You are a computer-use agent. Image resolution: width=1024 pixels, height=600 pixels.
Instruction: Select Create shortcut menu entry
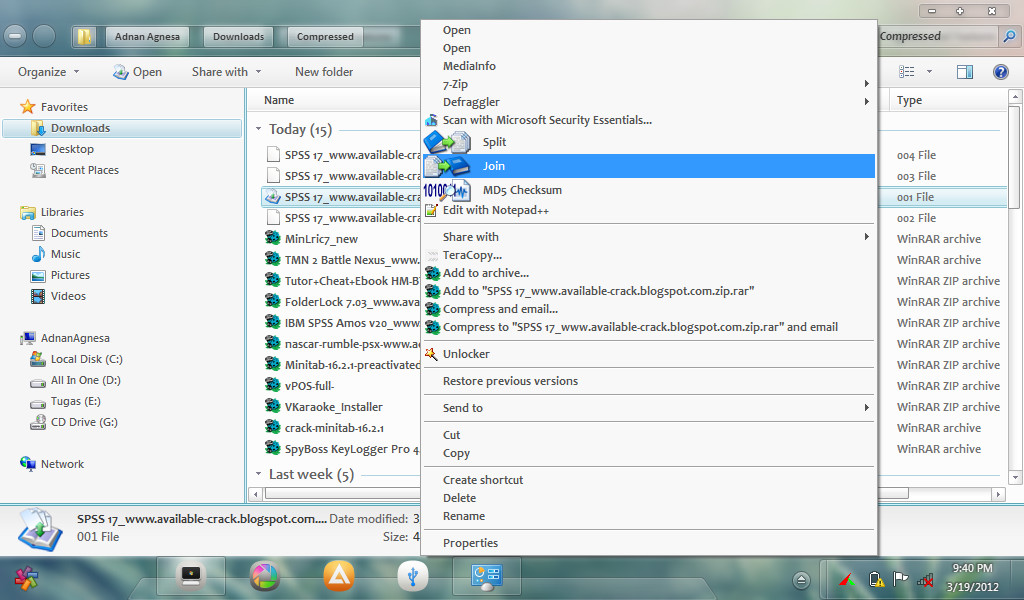click(483, 480)
